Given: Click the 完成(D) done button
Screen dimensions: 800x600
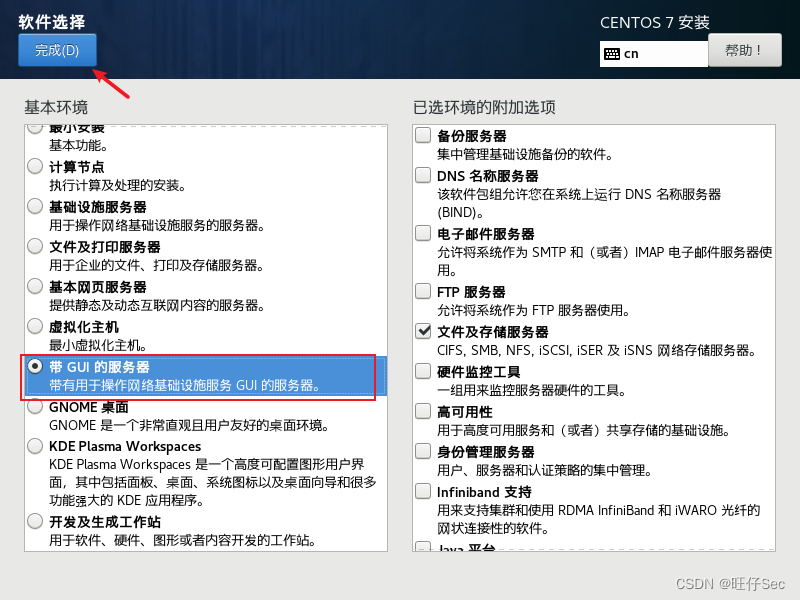Looking at the screenshot, I should pos(57,50).
